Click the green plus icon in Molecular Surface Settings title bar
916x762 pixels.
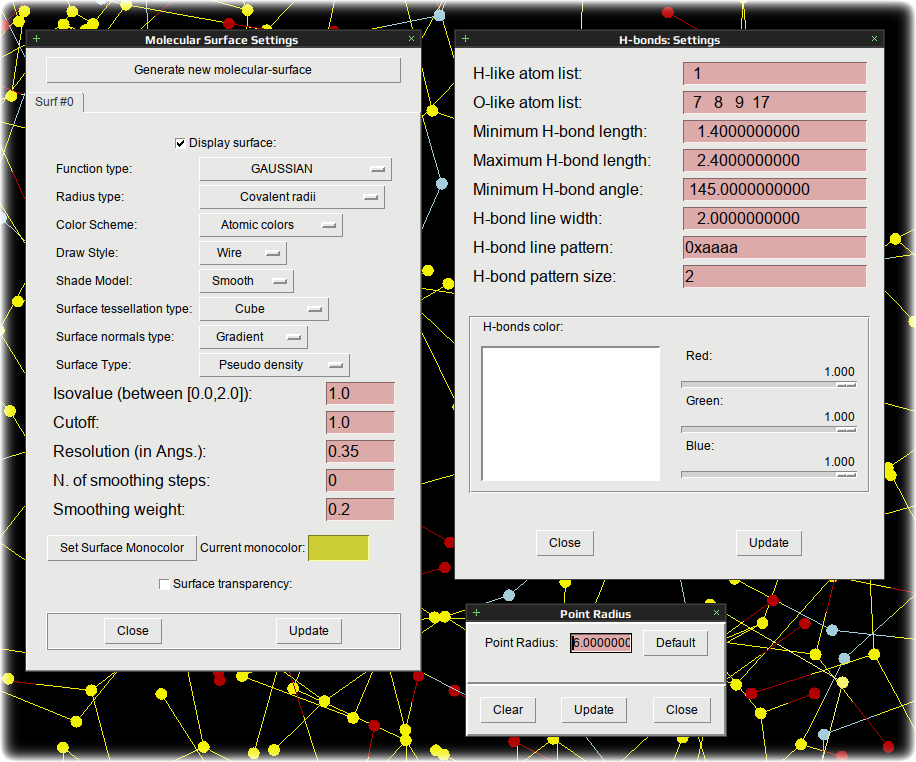pyautogui.click(x=36, y=39)
